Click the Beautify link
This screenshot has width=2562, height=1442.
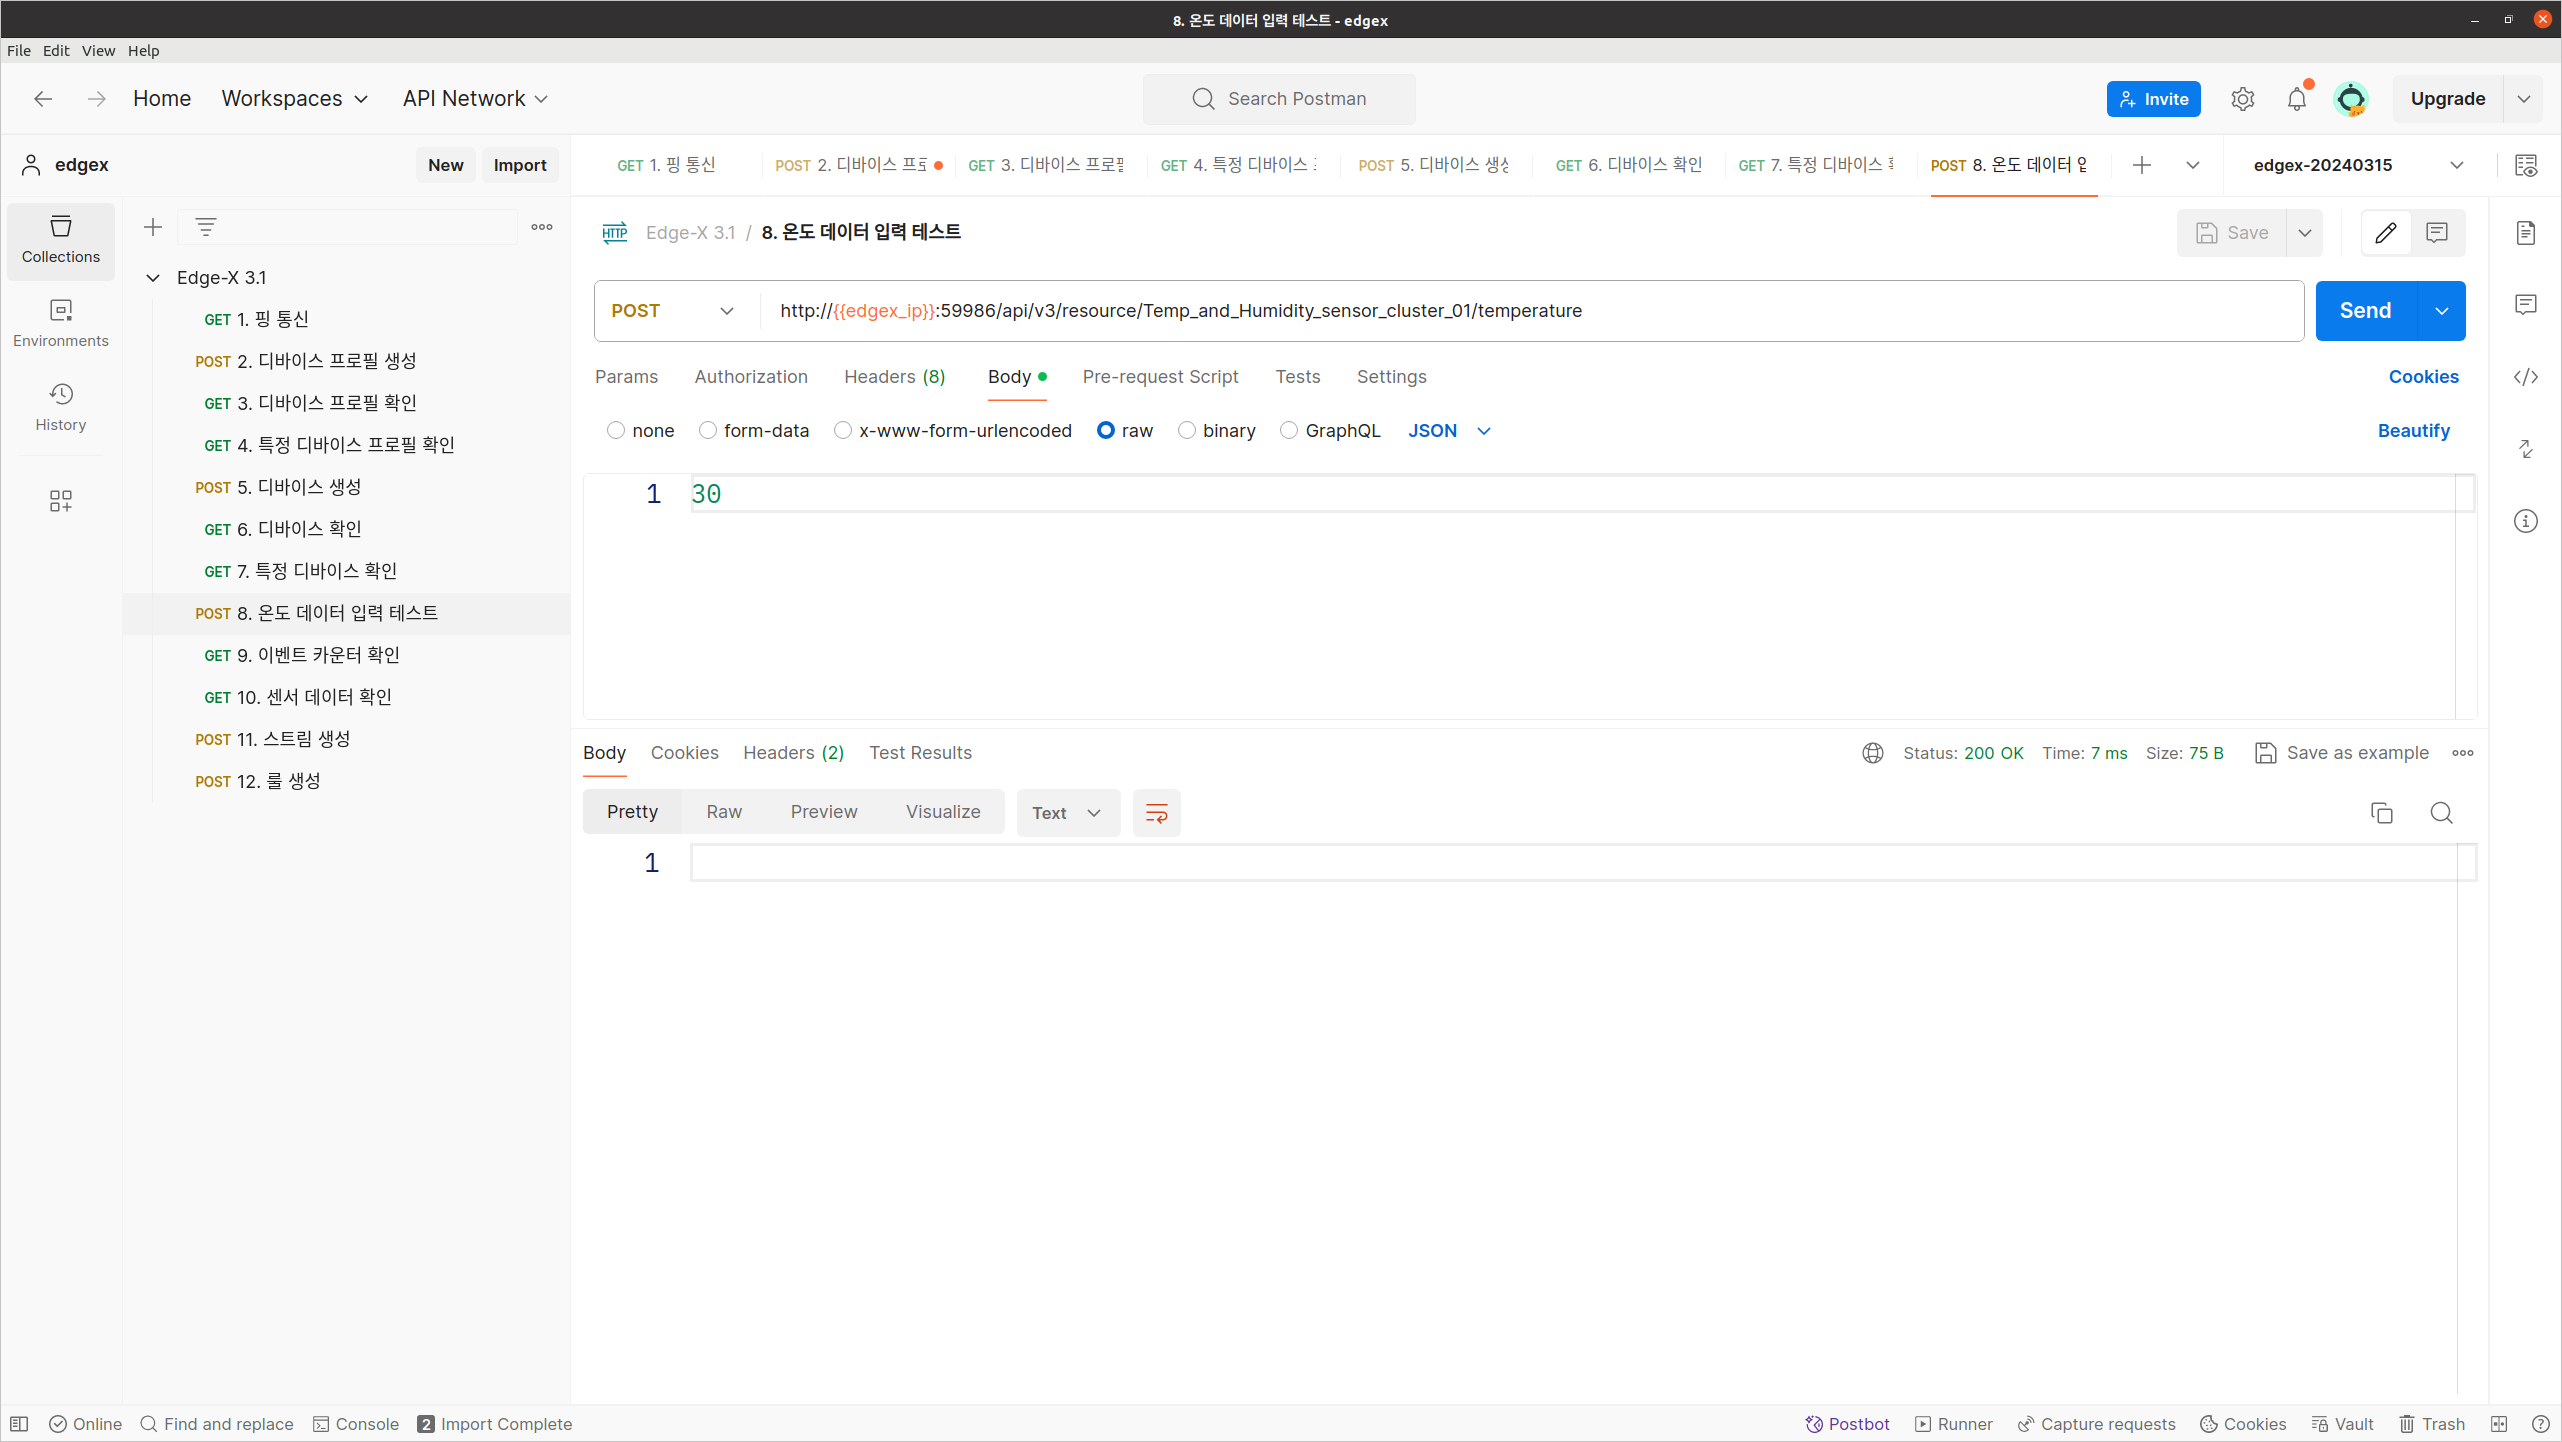(2414, 431)
